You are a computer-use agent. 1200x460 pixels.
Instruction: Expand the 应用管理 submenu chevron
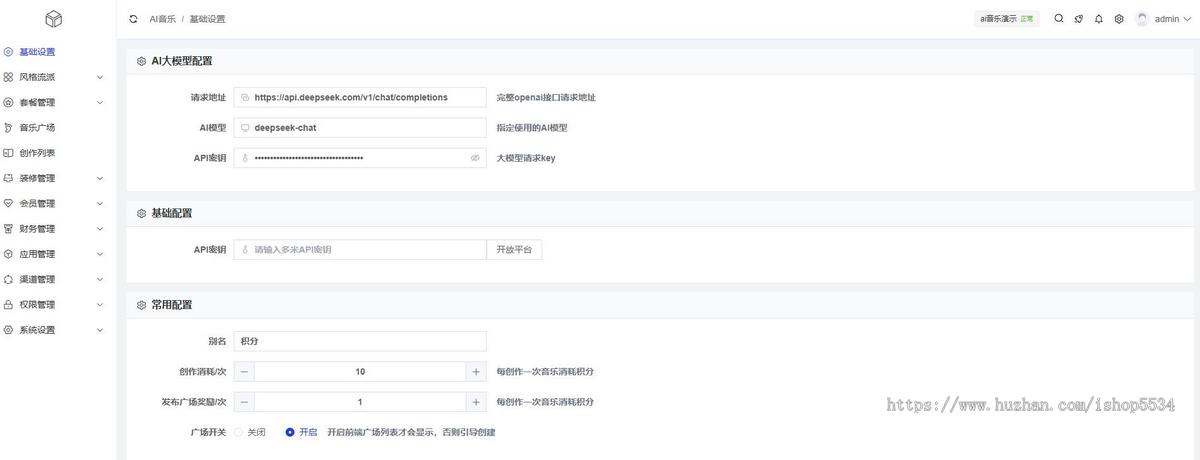coord(99,254)
